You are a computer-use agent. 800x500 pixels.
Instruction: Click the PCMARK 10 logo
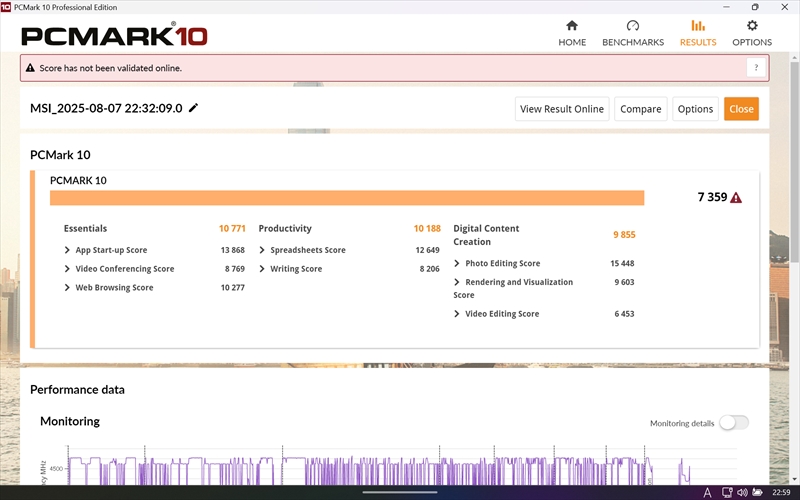pos(114,35)
